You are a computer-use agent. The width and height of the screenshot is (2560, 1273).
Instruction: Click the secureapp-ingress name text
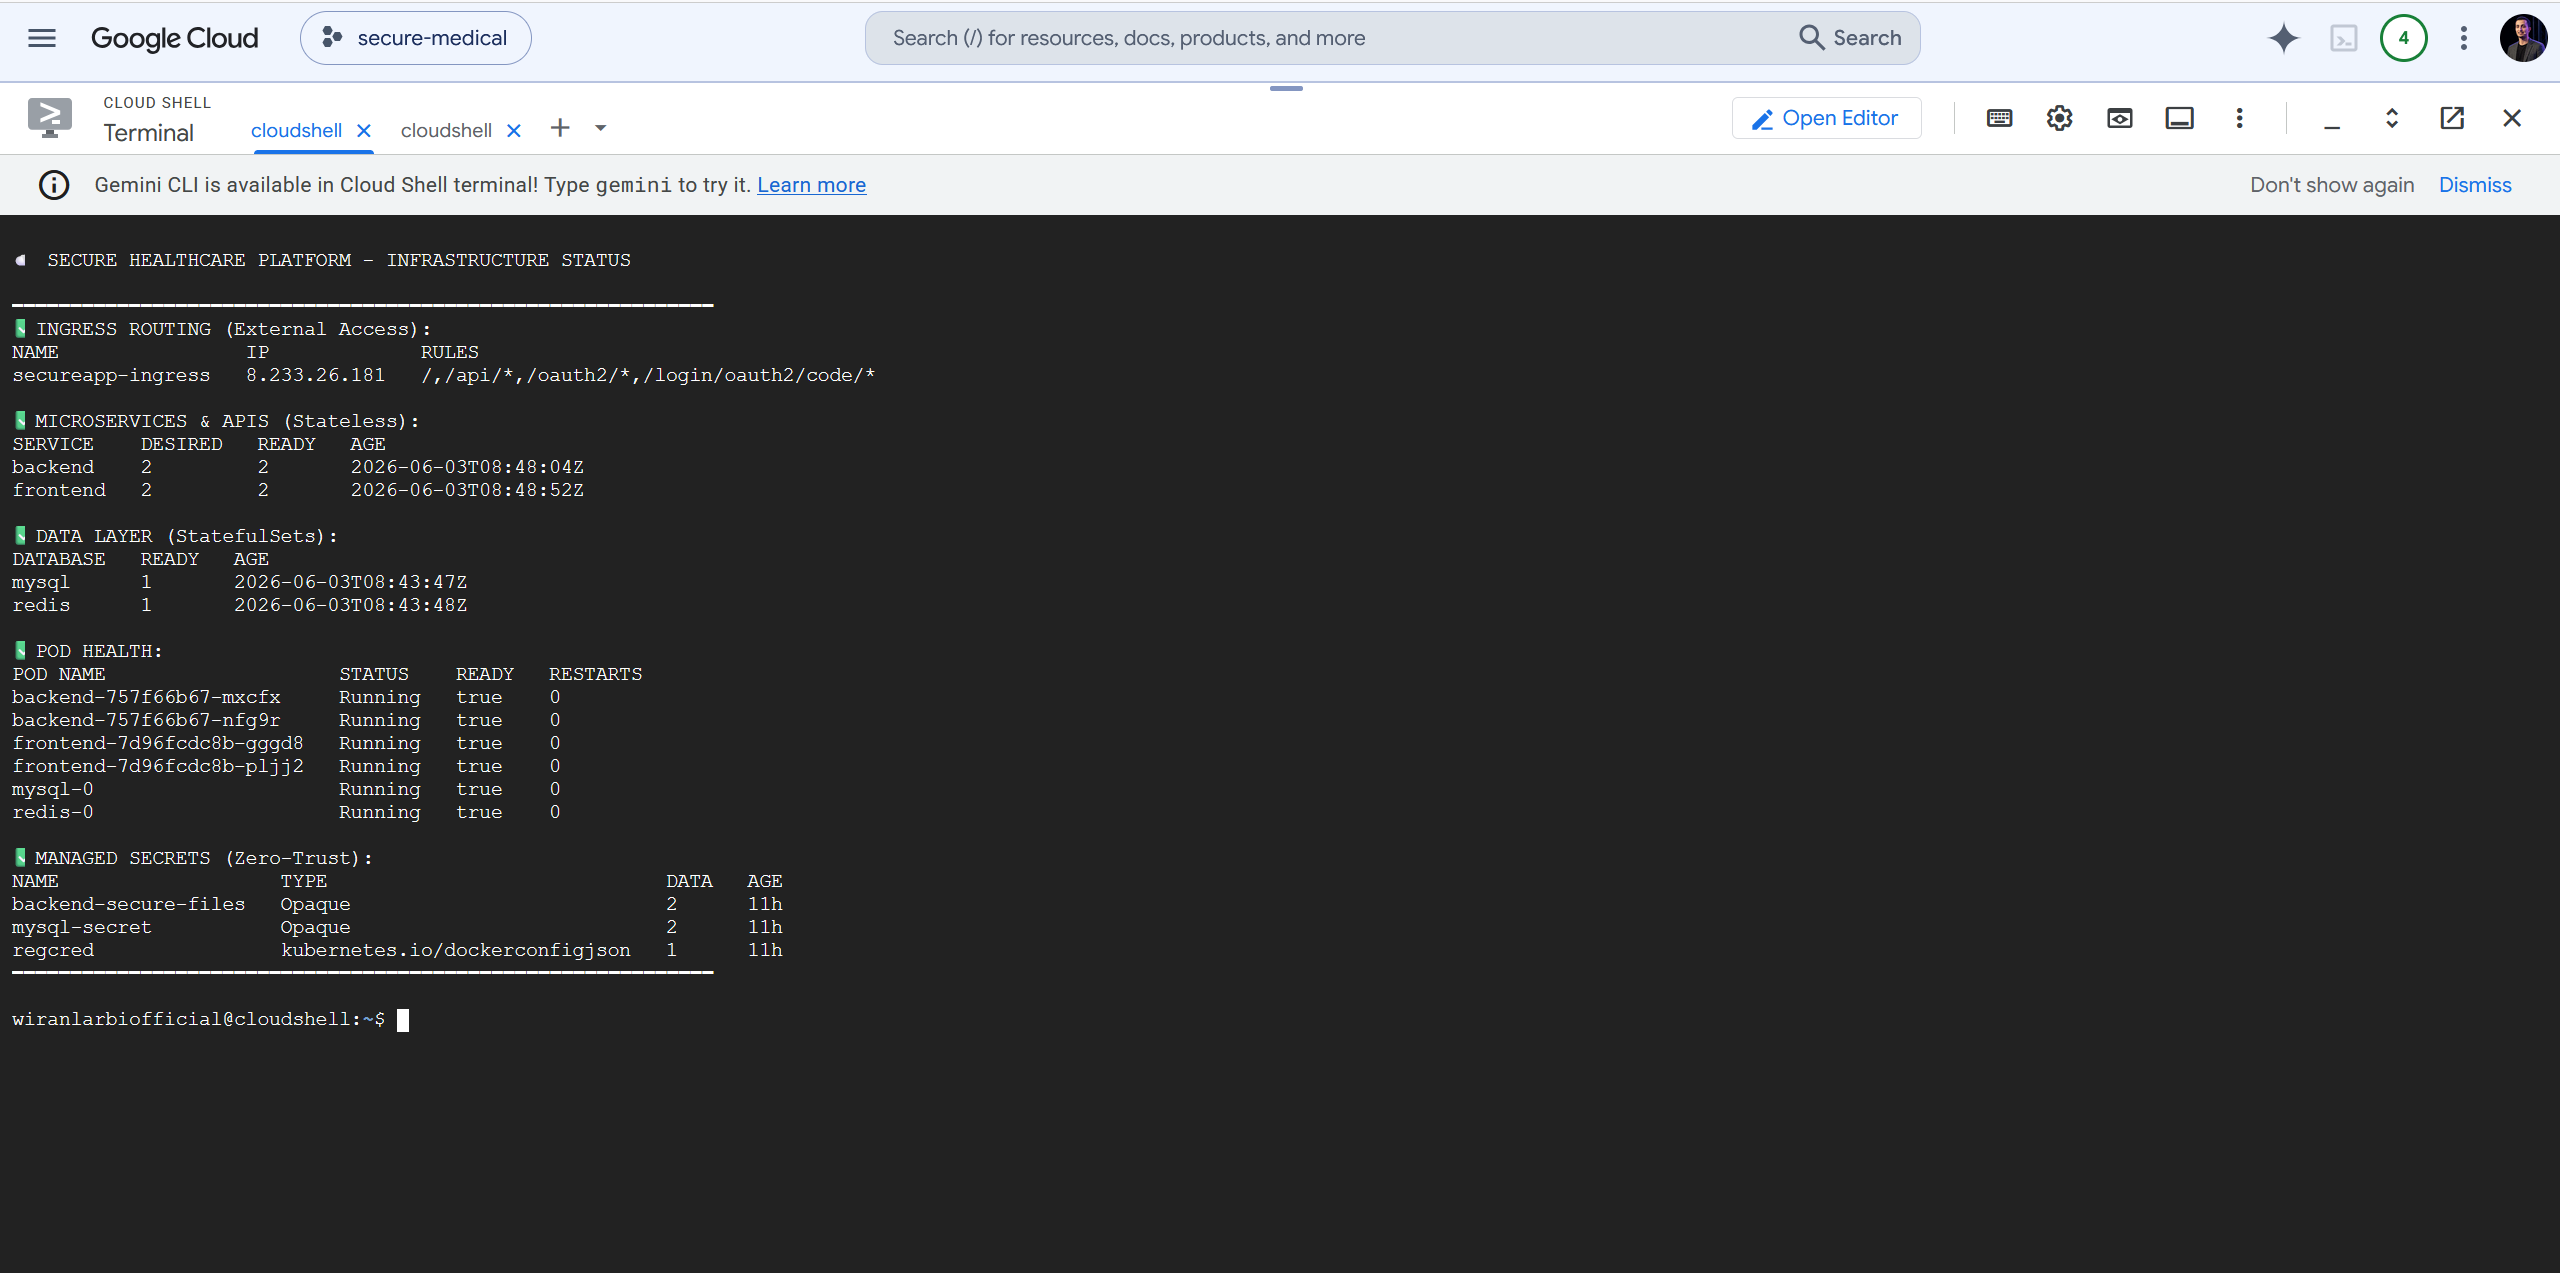(x=111, y=375)
